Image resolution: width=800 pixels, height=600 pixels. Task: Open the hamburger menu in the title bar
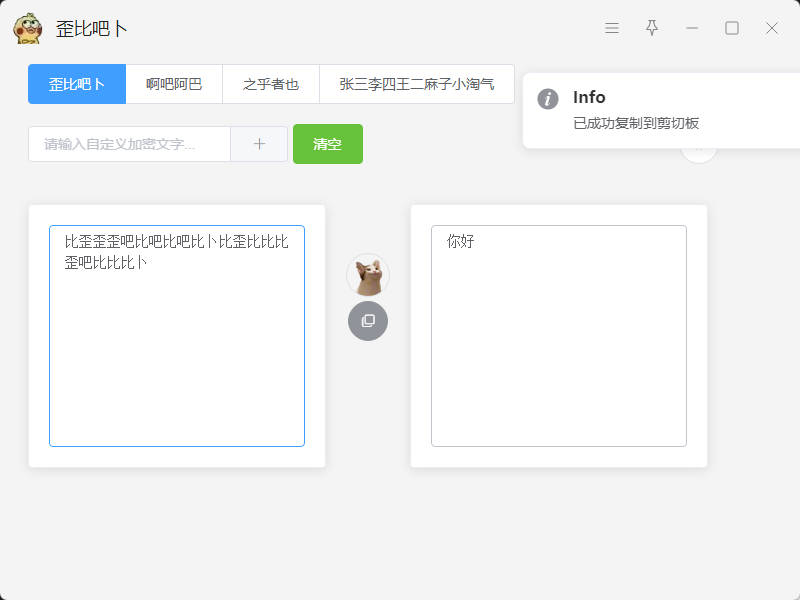[612, 28]
